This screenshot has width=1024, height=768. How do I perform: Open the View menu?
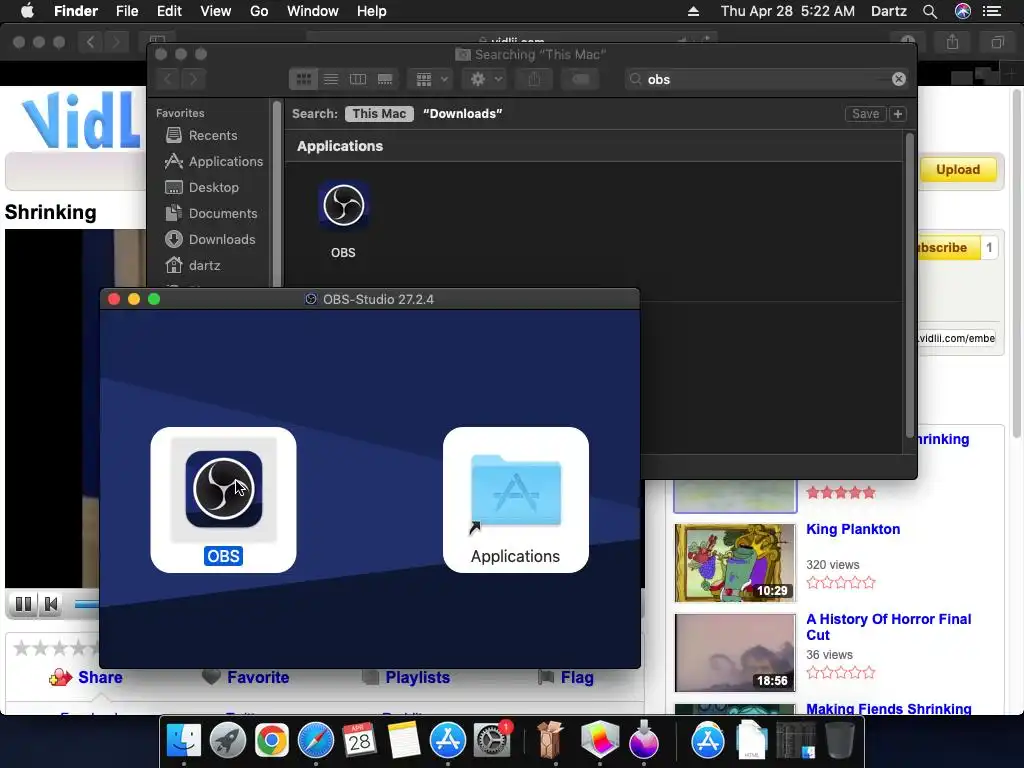click(x=216, y=11)
